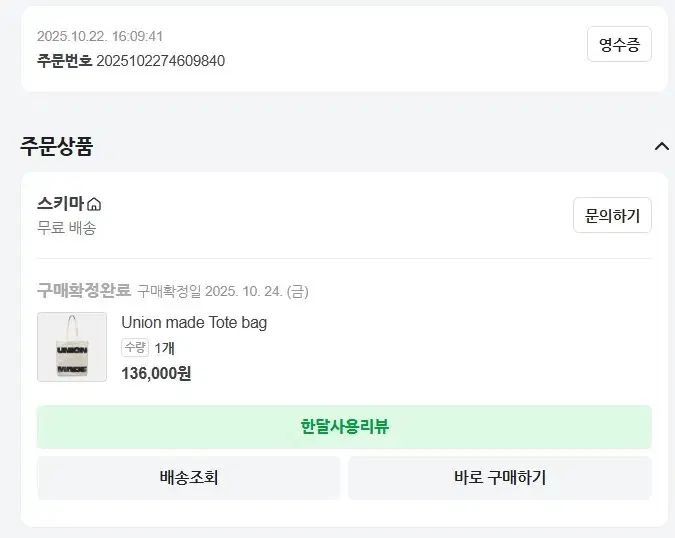Image resolution: width=675 pixels, height=538 pixels.
Task: Open the tote bag product thumbnail
Action: [72, 347]
